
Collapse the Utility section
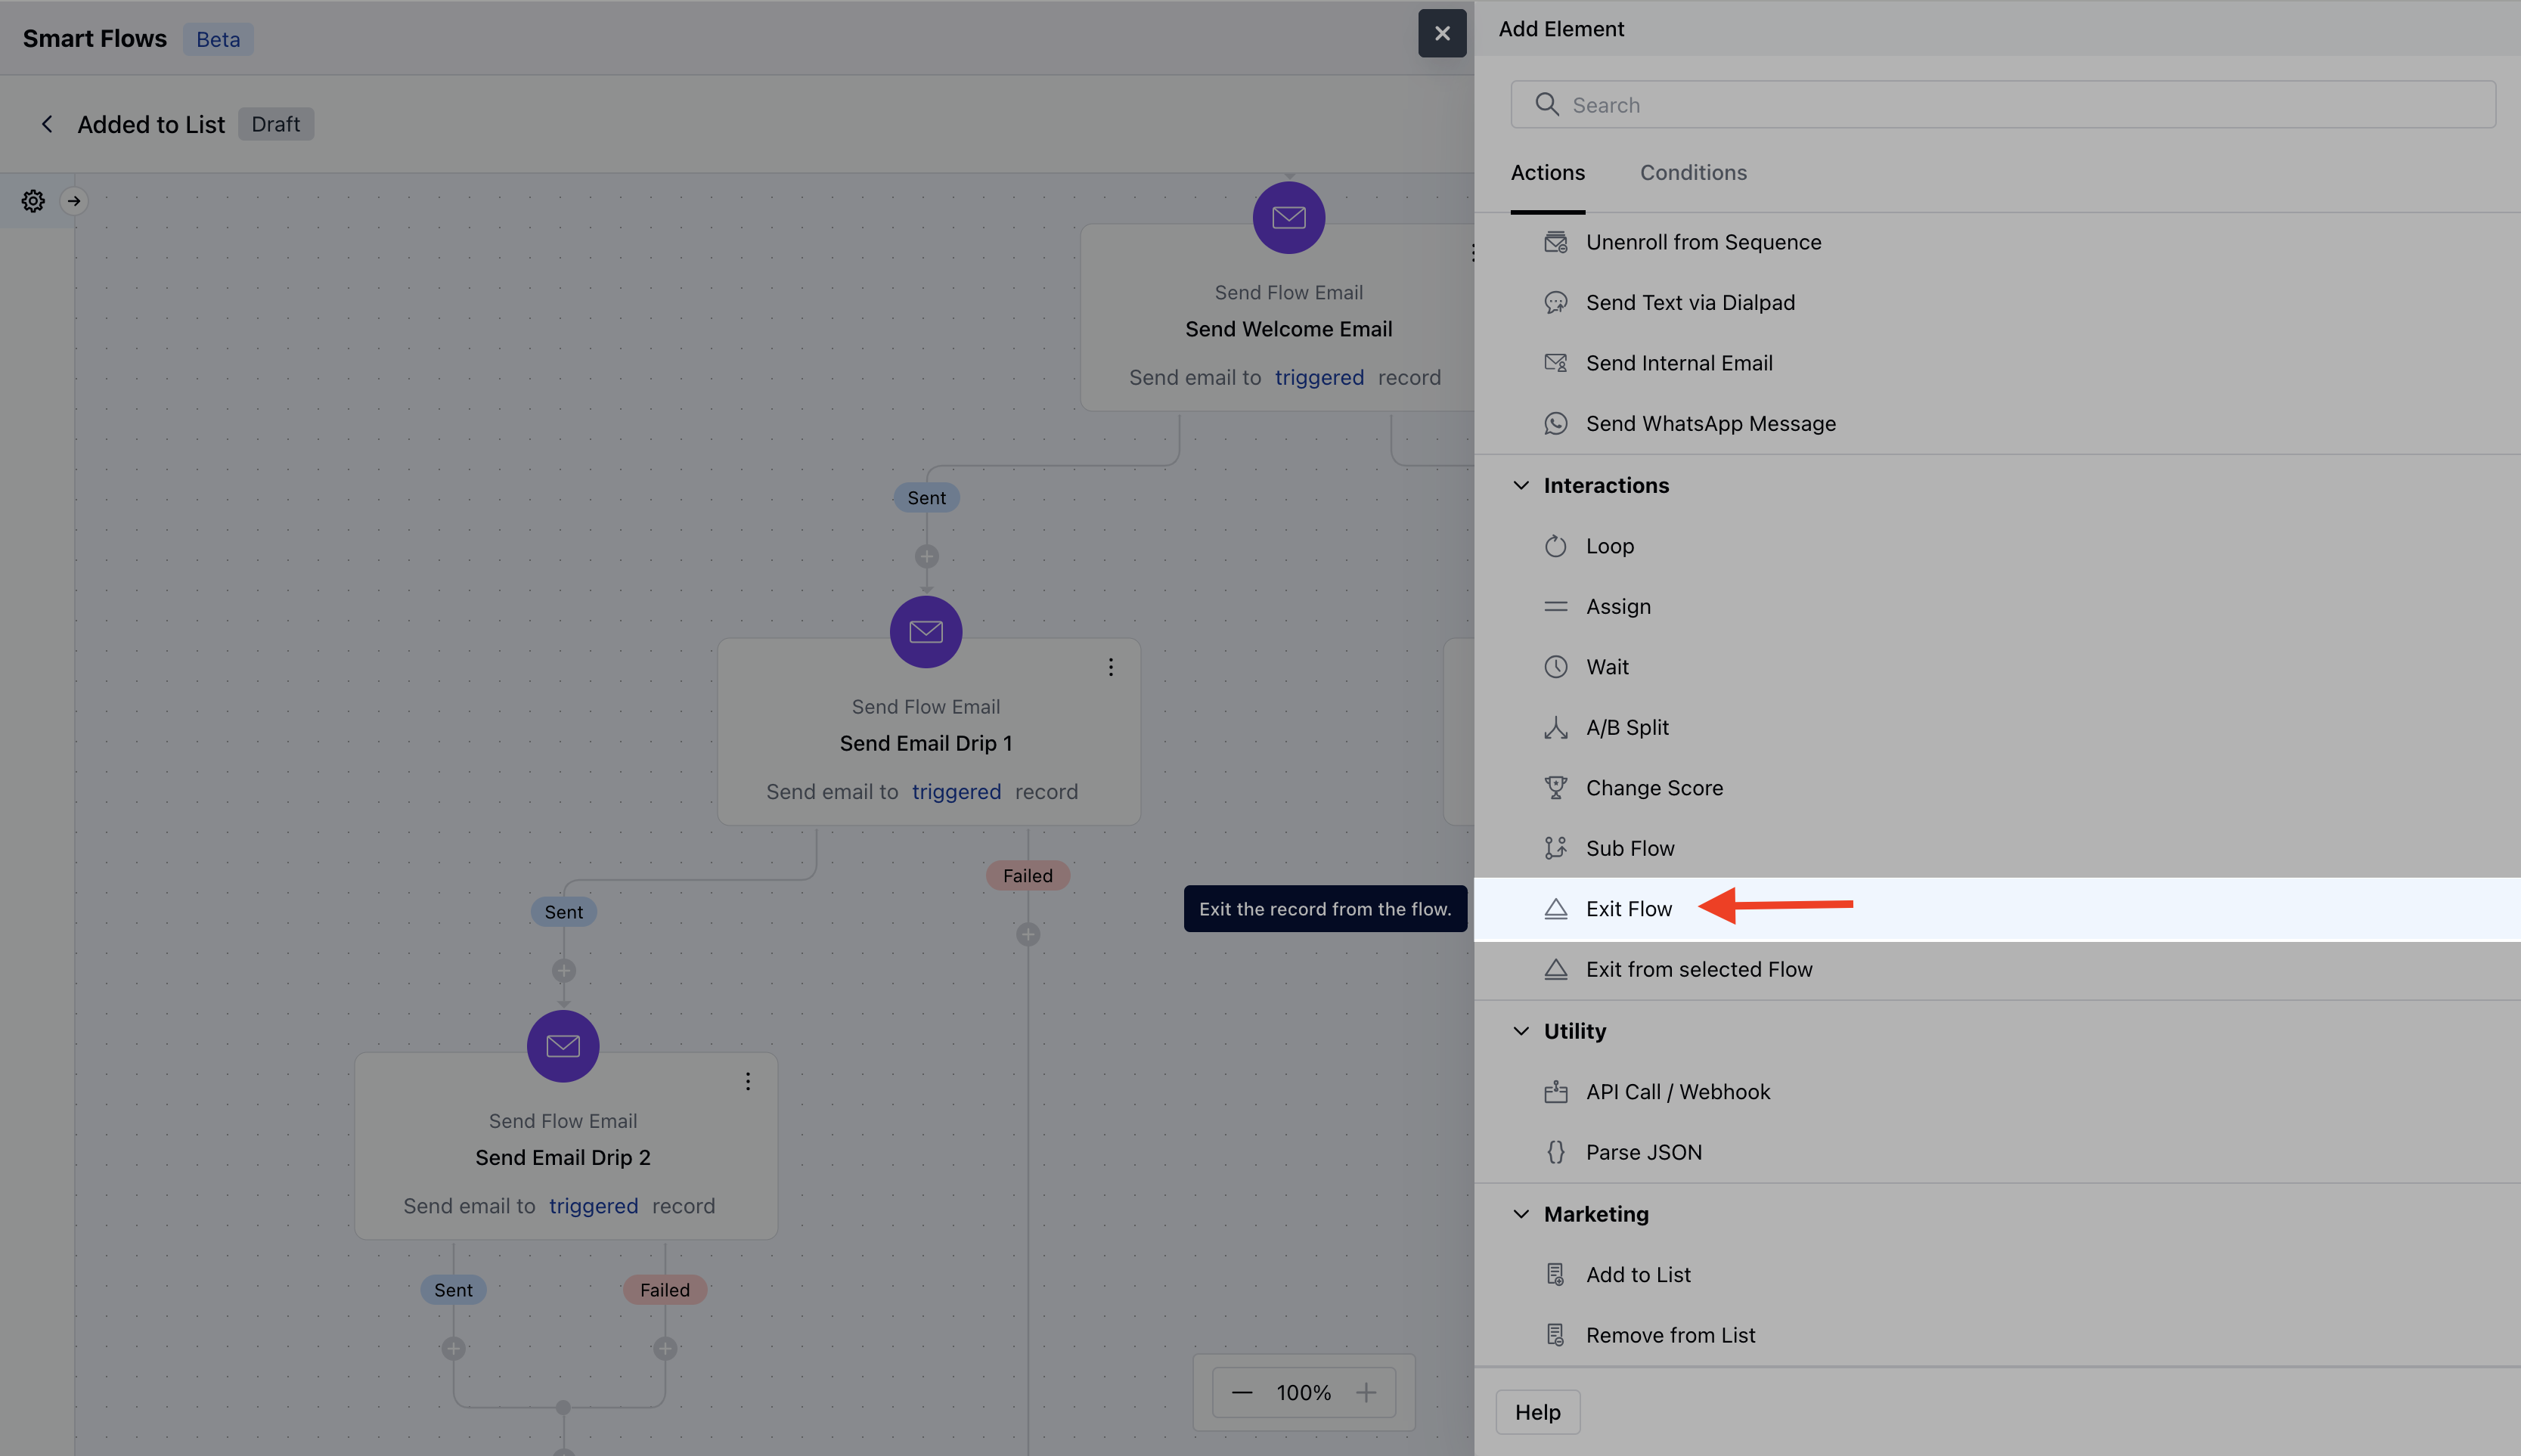(1521, 1031)
